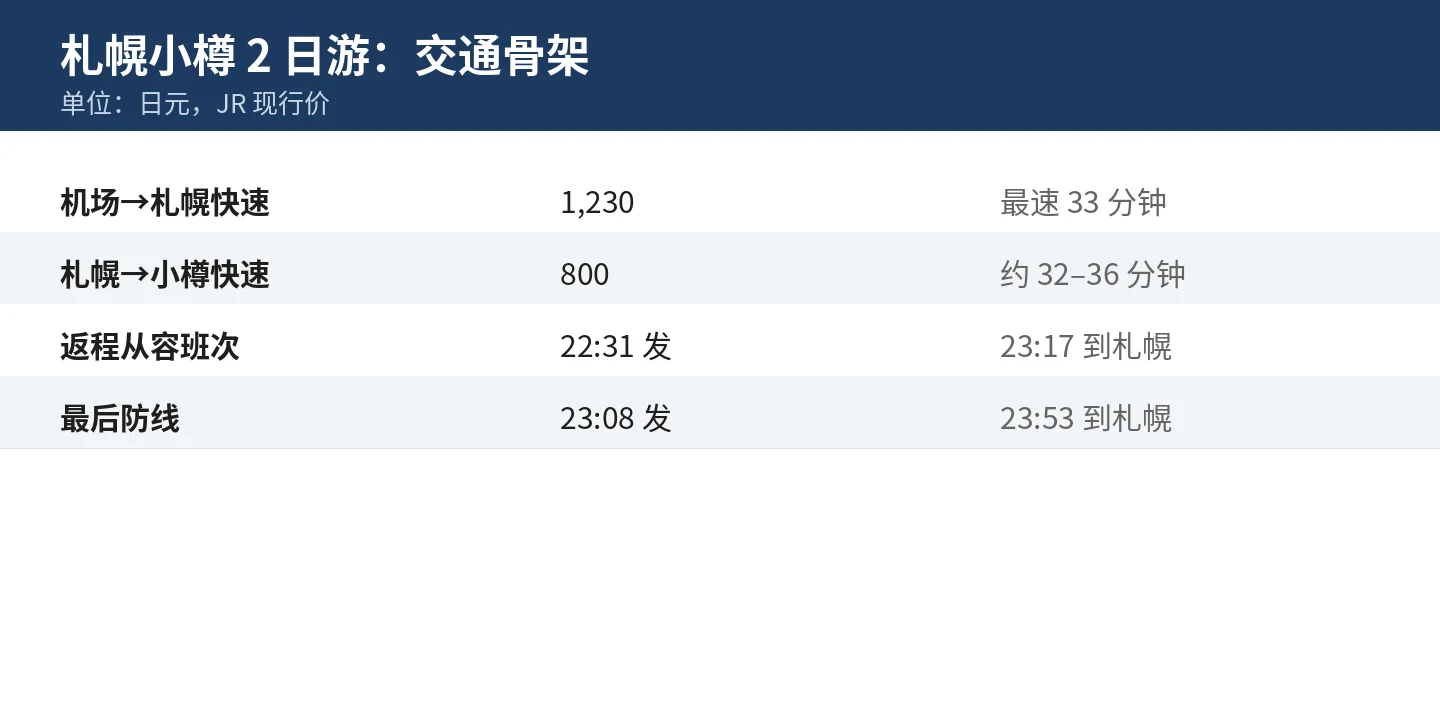This screenshot has width=1440, height=720.
Task: Select the shaded 札幌→小樽快速 table row
Action: pos(720,268)
